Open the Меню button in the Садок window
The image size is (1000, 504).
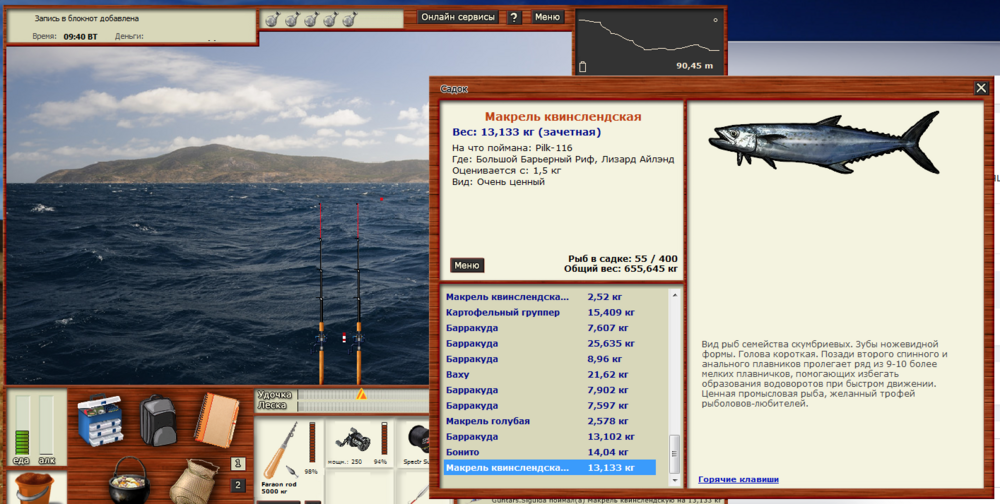[x=467, y=265]
